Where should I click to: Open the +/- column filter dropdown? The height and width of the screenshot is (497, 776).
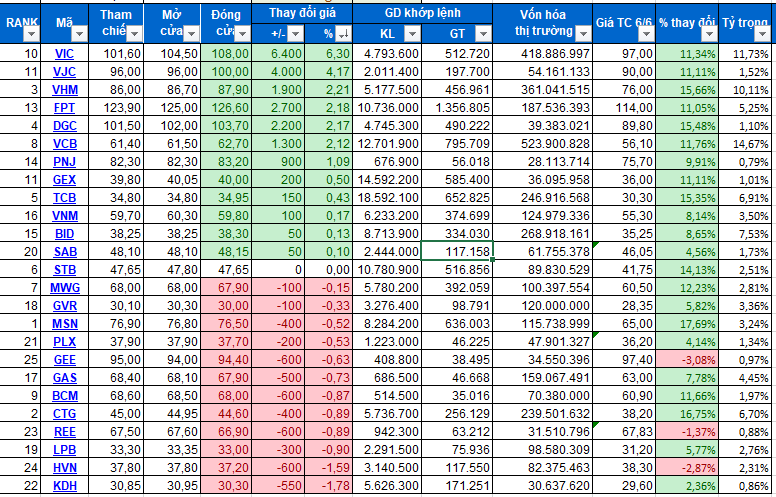click(295, 34)
